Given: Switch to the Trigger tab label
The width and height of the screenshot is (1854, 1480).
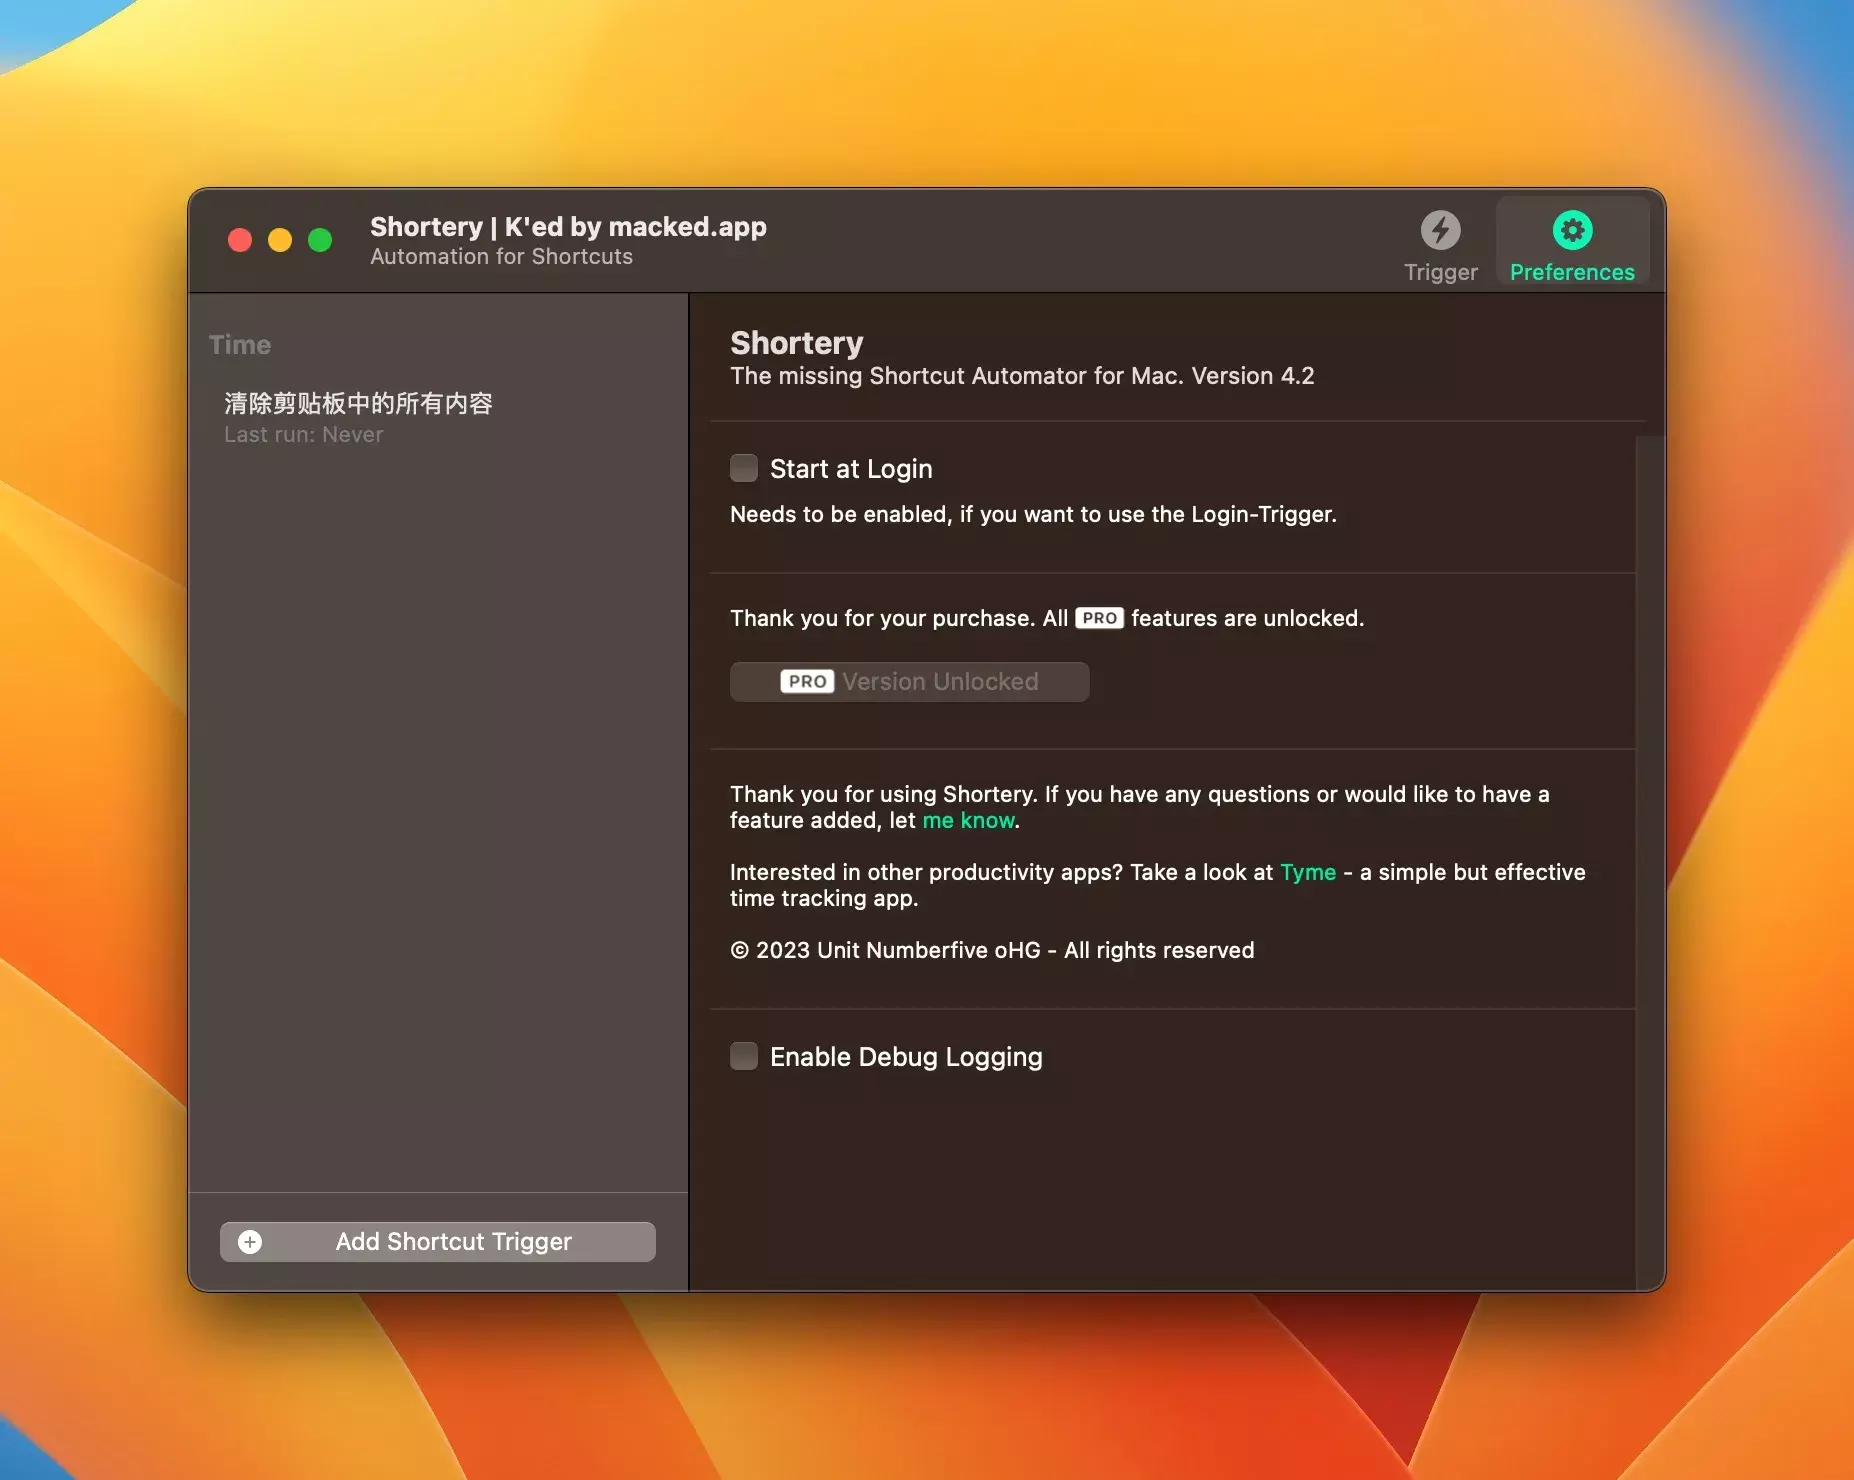Looking at the screenshot, I should click(x=1440, y=272).
